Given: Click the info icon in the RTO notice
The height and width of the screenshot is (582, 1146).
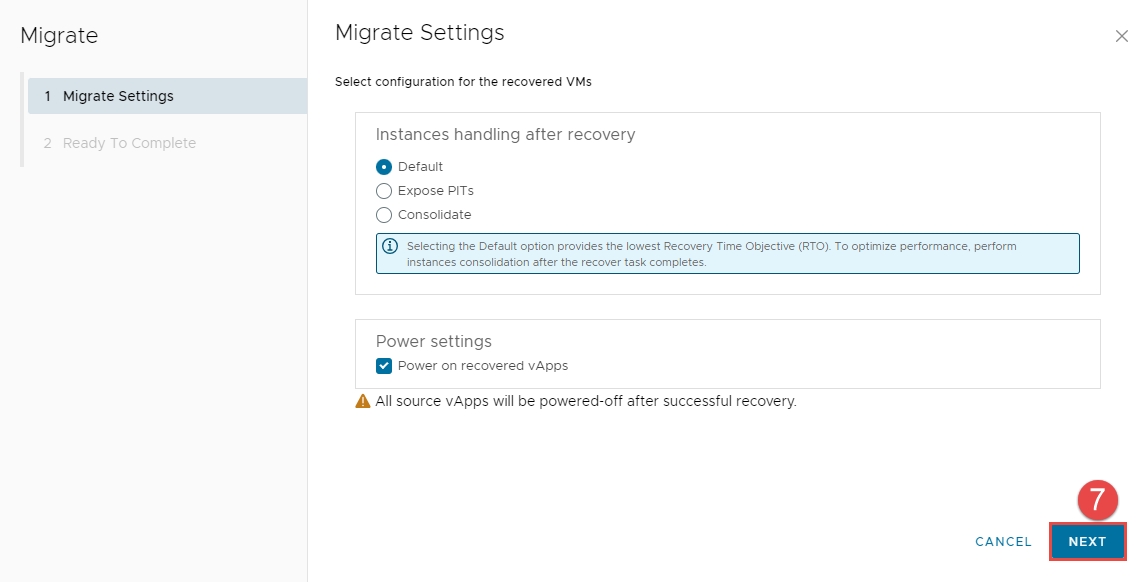Looking at the screenshot, I should click(x=390, y=246).
